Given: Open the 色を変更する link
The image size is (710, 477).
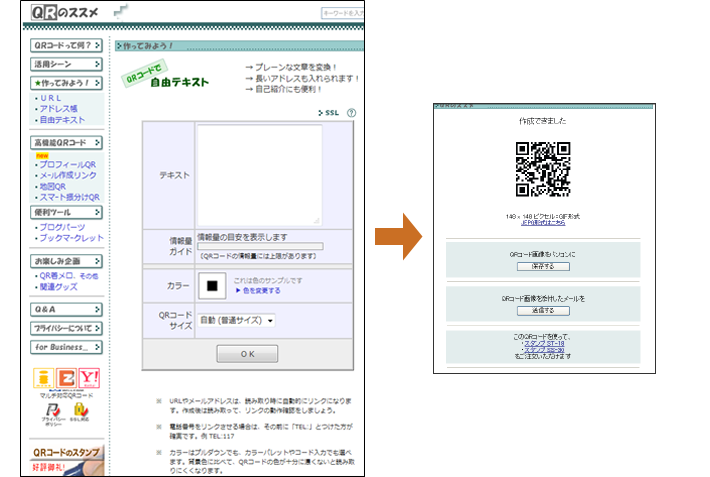Looking at the screenshot, I should (x=259, y=291).
